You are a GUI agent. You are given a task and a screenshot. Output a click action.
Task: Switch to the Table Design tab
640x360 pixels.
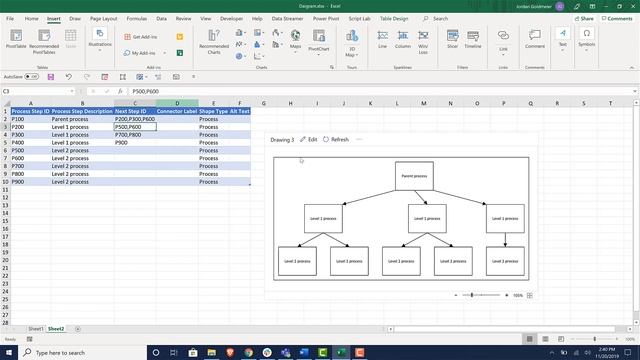pyautogui.click(x=394, y=19)
